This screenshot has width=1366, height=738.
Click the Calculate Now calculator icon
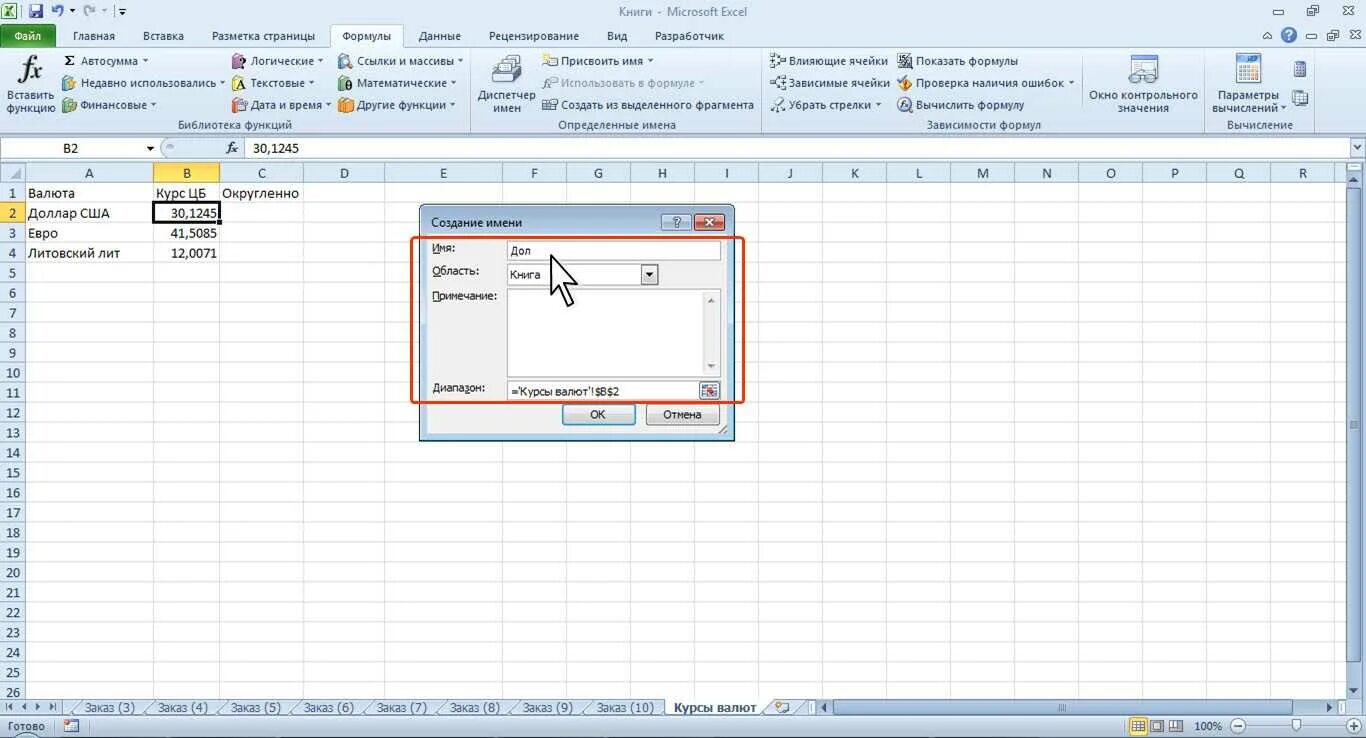(1300, 70)
